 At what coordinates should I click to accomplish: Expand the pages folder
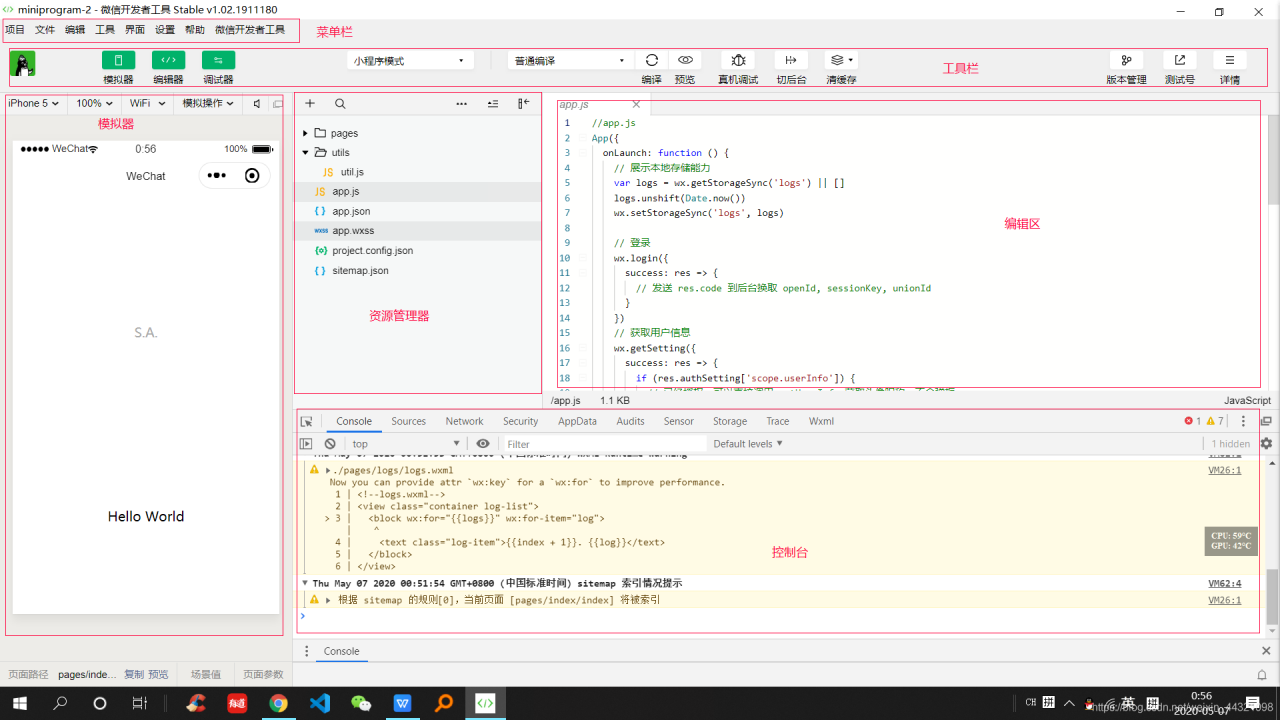(344, 133)
